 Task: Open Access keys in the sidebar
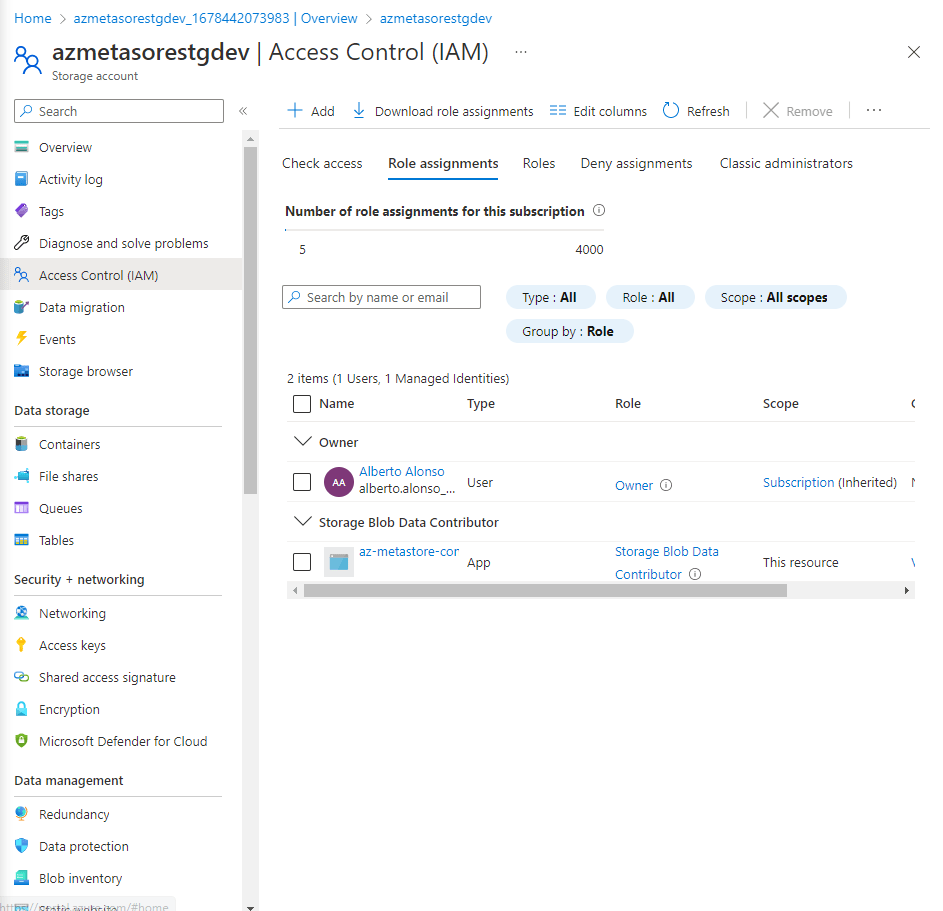tap(72, 645)
